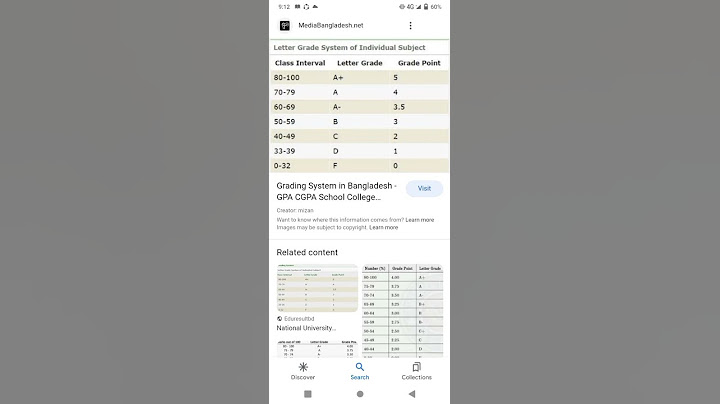Open the 'National University...' related caption

[x=306, y=328]
